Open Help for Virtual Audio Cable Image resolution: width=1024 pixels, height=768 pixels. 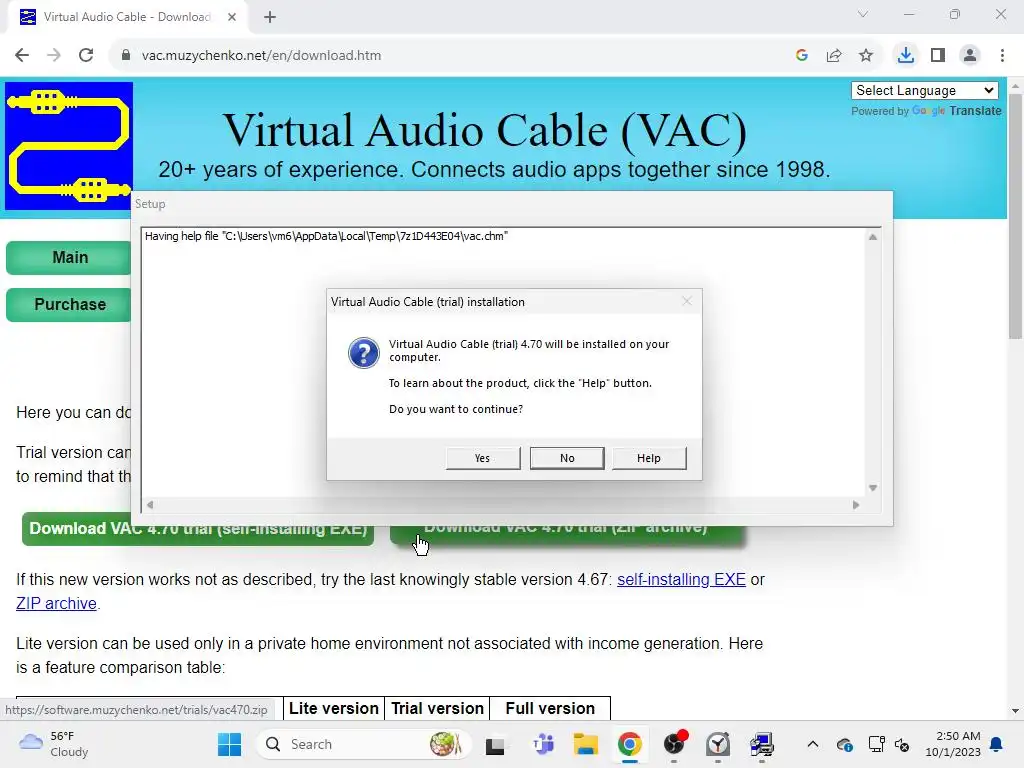tap(648, 458)
